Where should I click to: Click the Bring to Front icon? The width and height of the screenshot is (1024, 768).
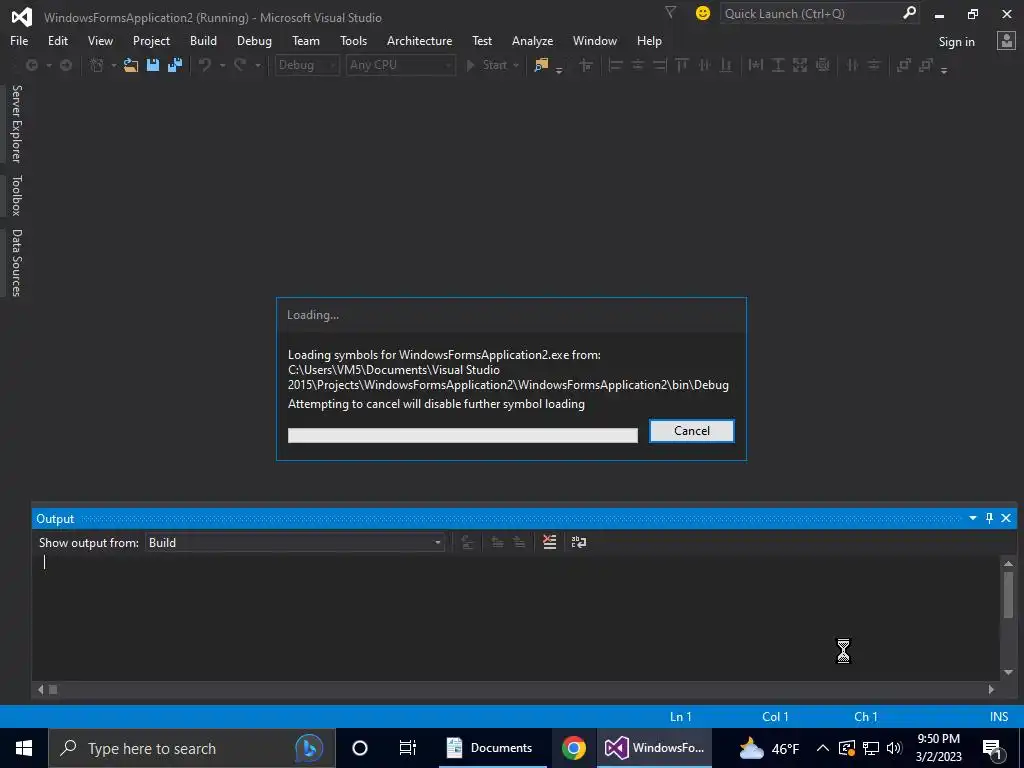pos(904,65)
